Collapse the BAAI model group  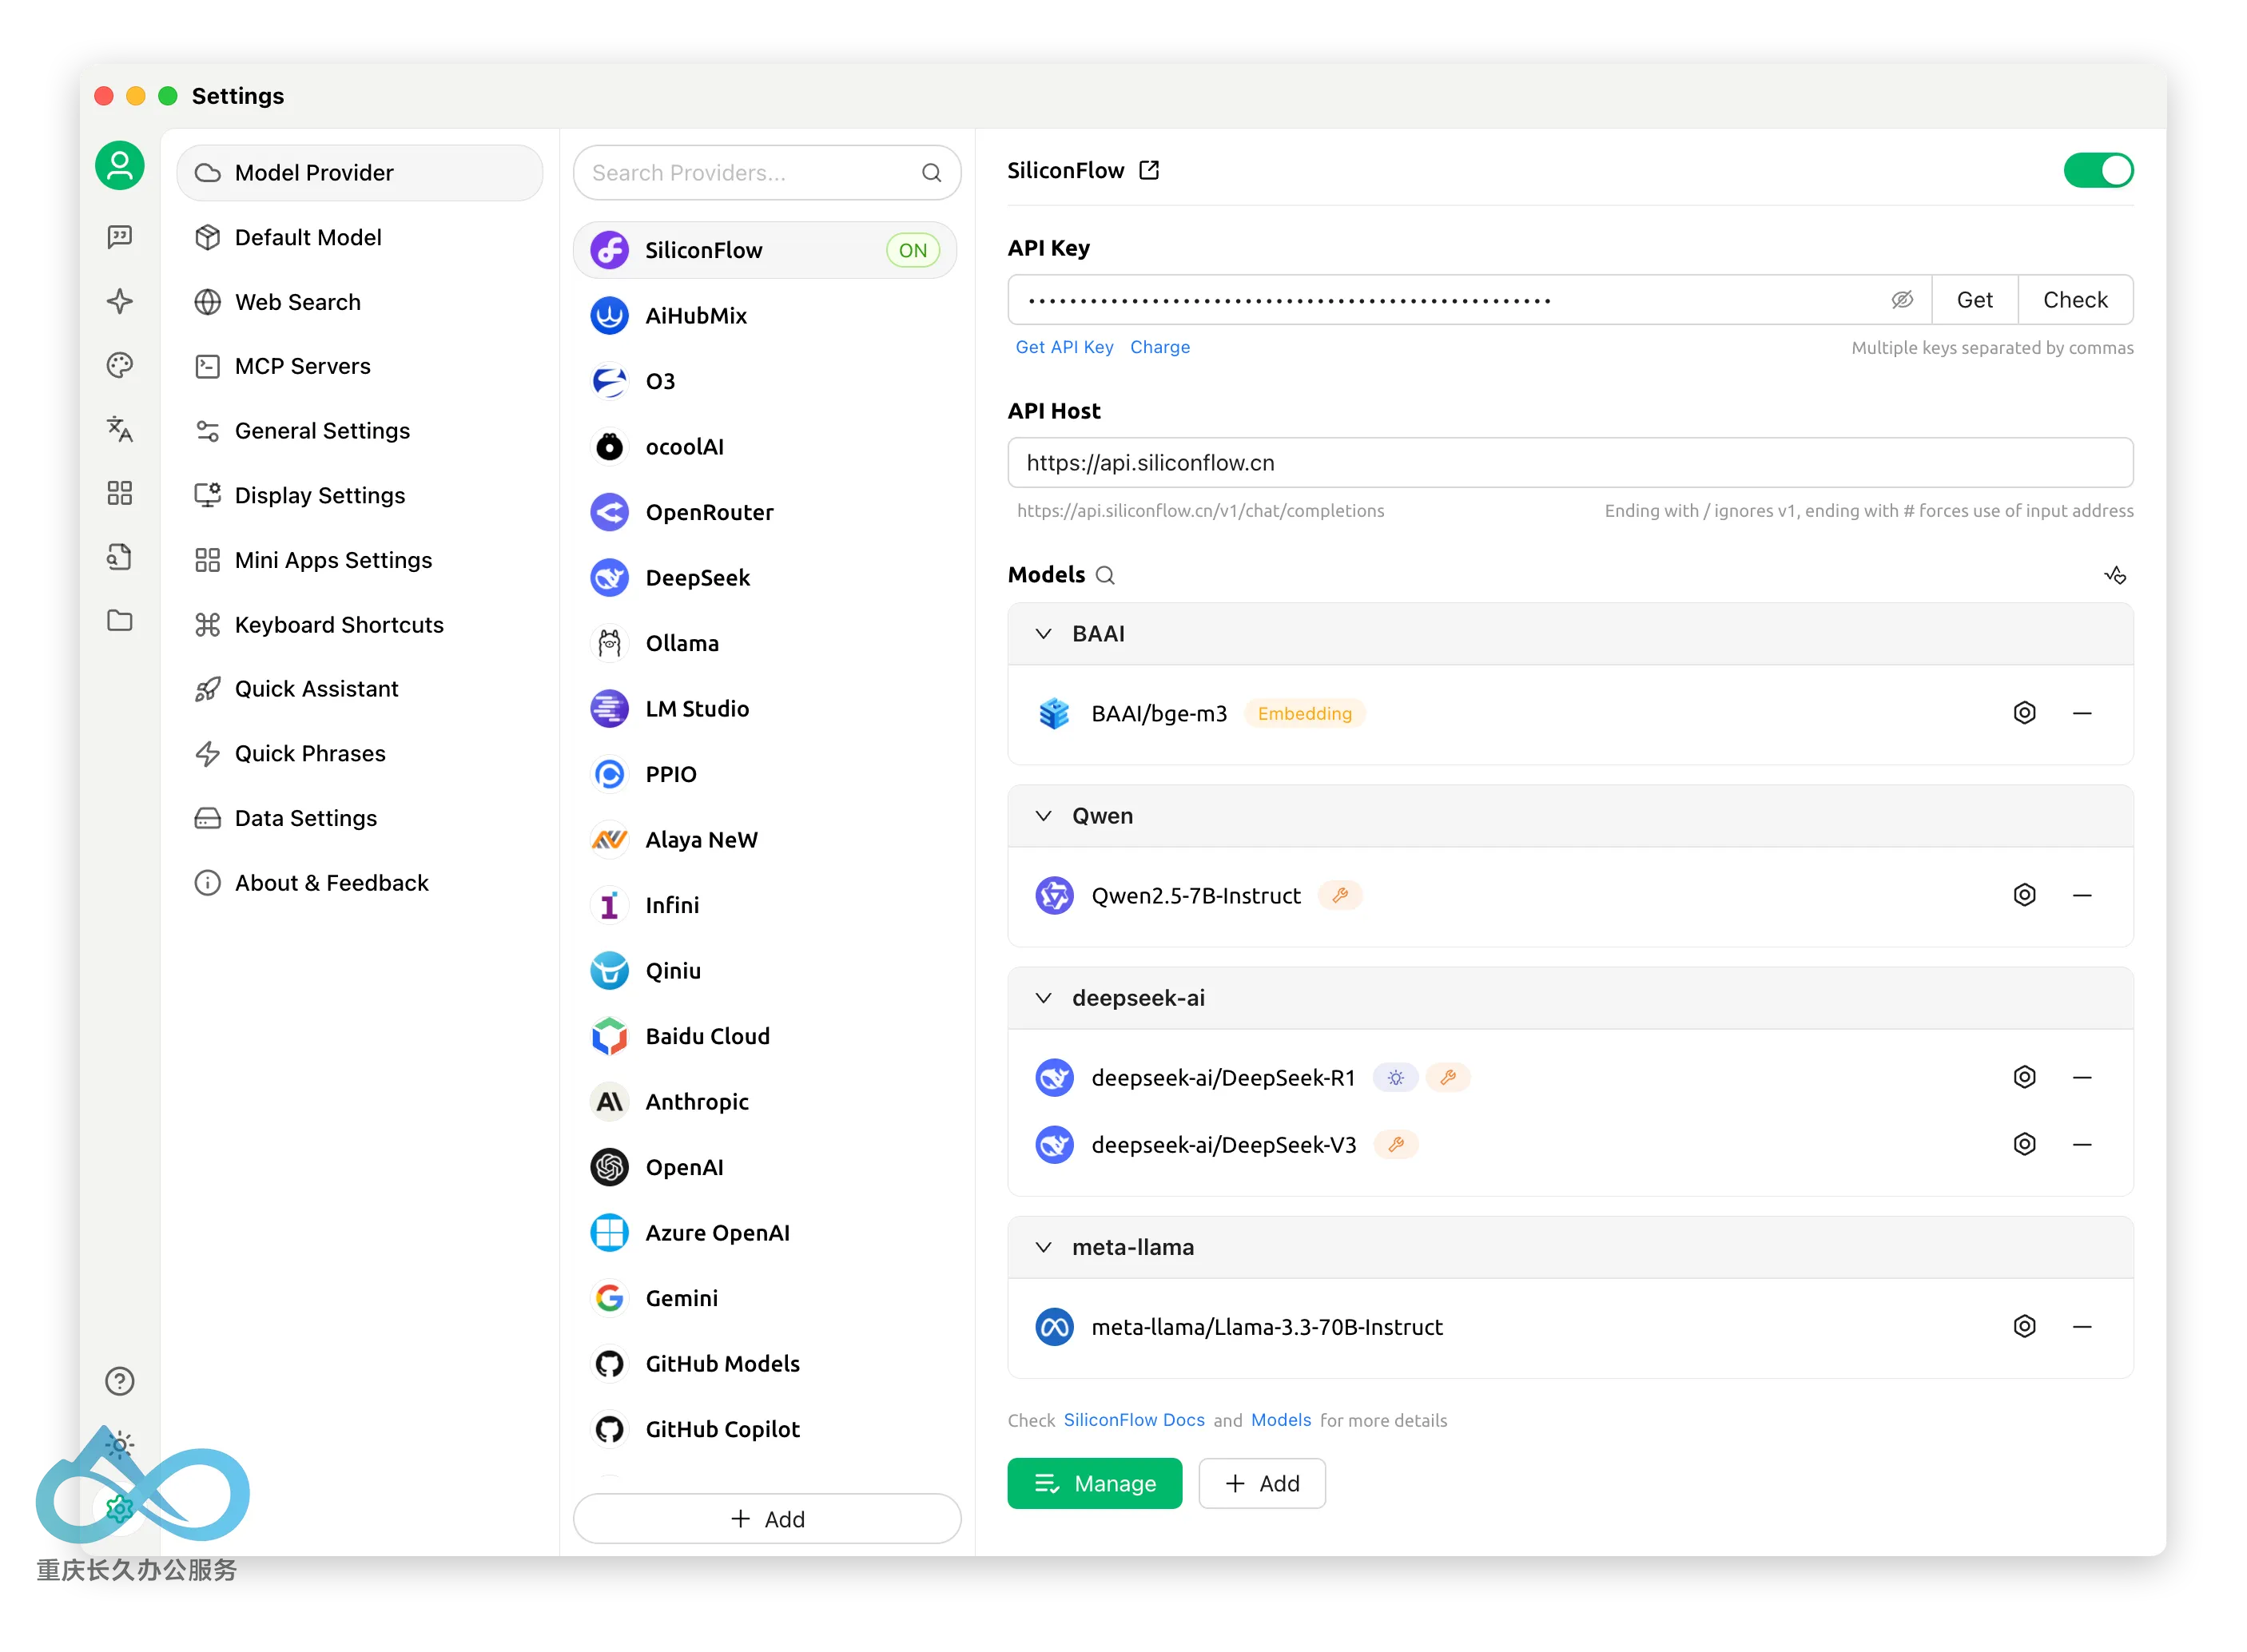pyautogui.click(x=1043, y=634)
